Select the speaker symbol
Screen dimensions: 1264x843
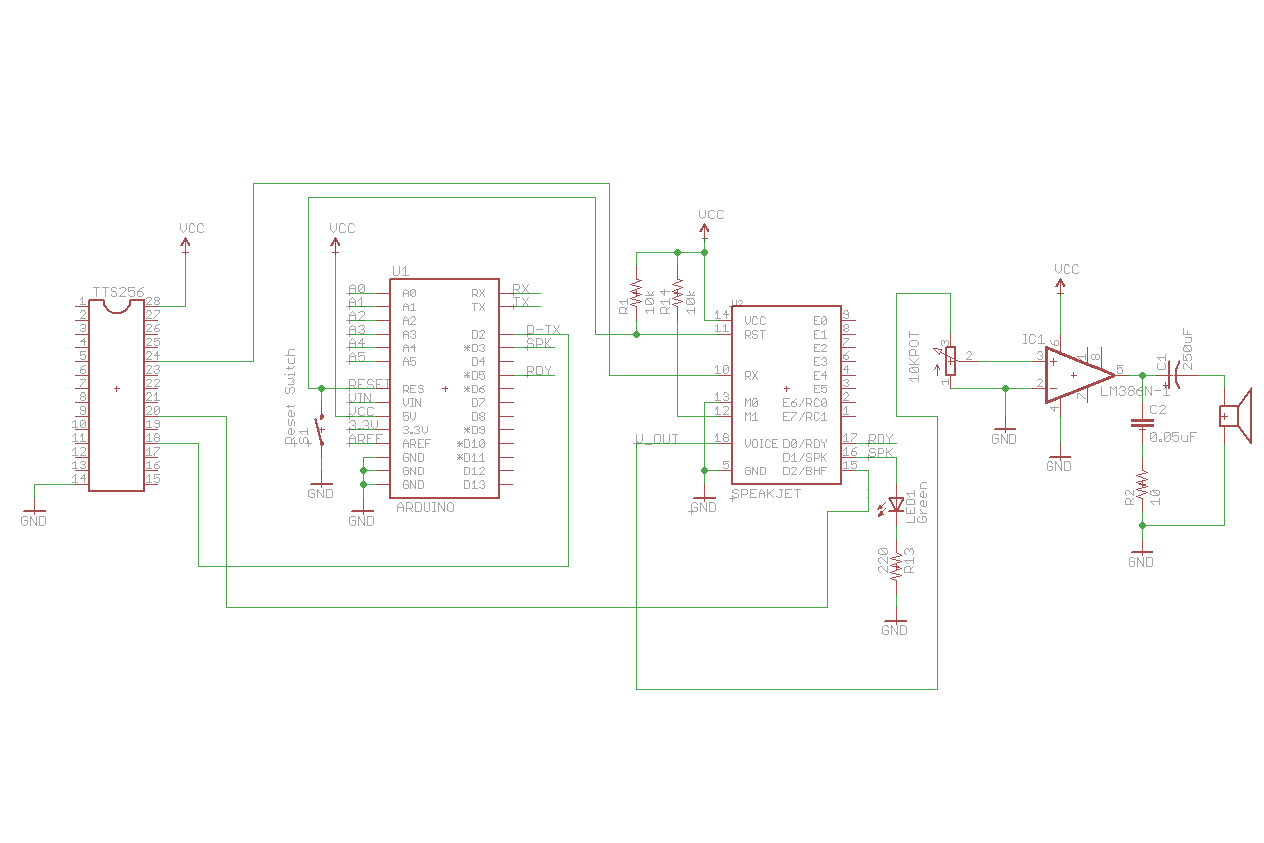coord(1236,416)
